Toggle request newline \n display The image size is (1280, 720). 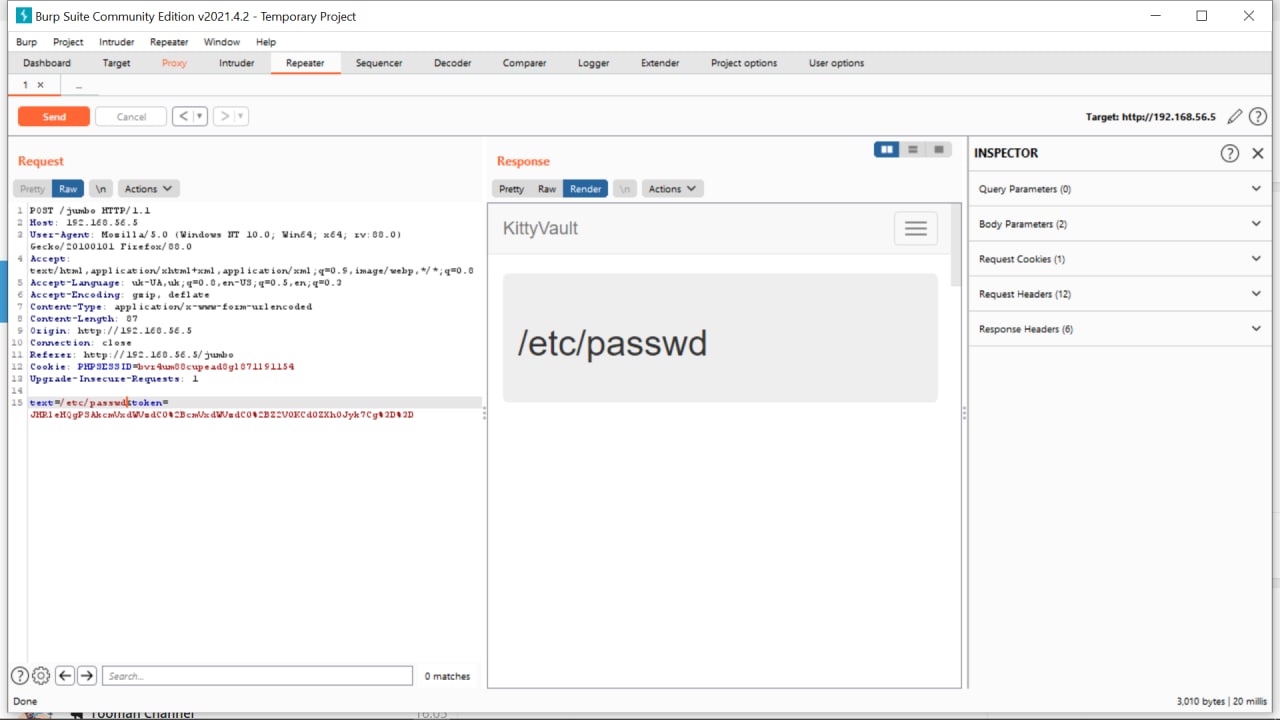100,189
